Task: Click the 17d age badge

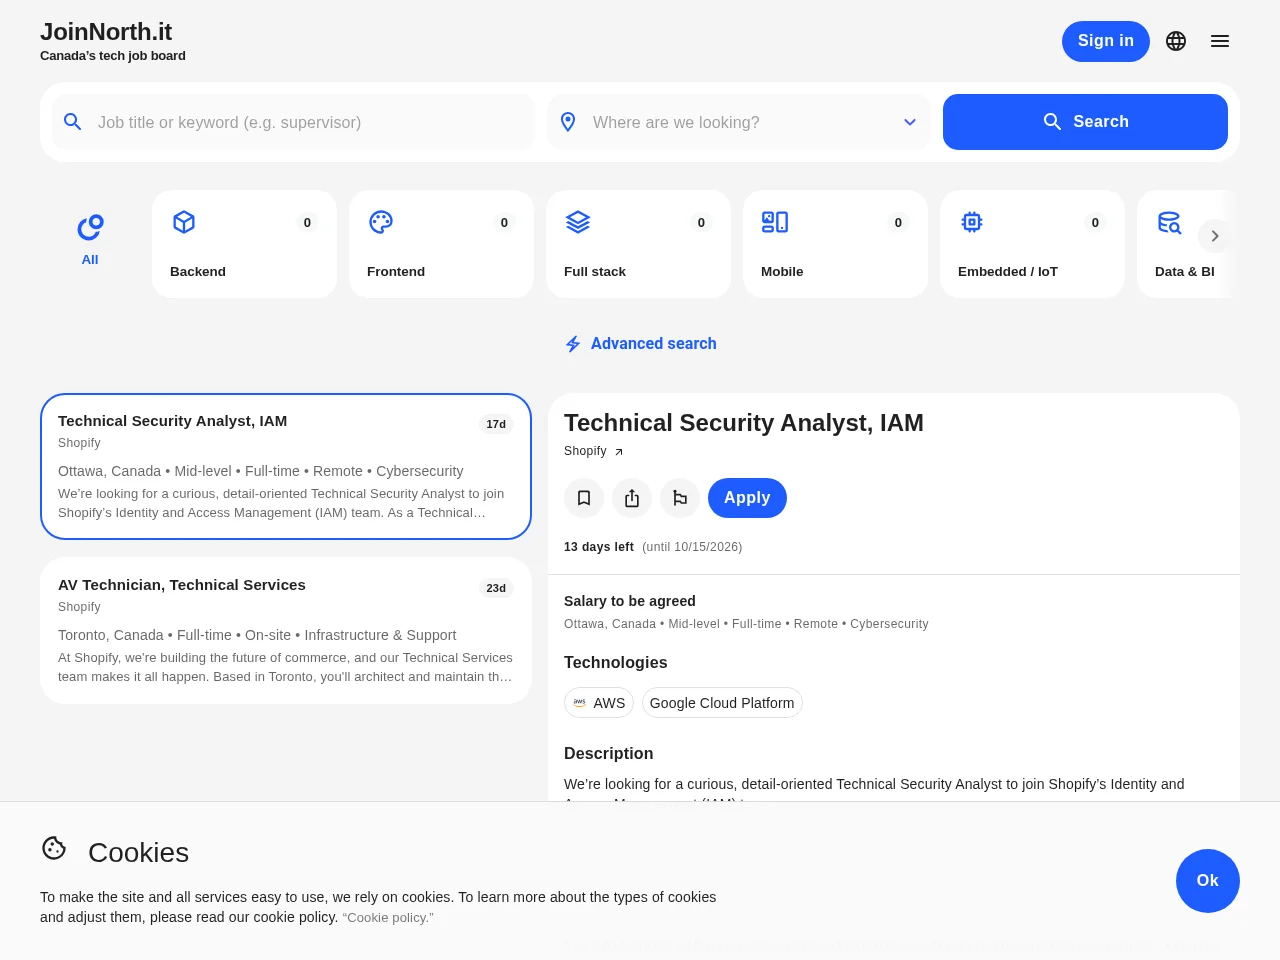Action: [x=496, y=424]
